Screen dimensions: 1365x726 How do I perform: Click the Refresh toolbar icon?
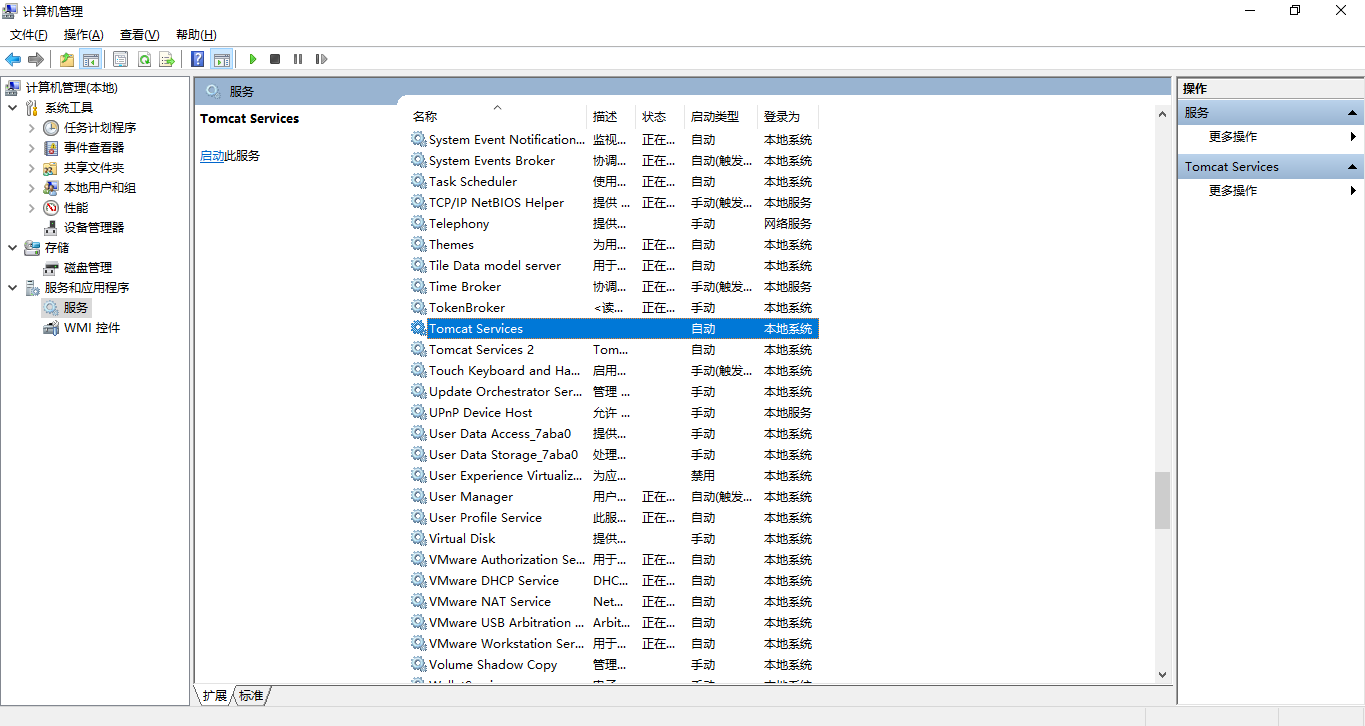click(144, 59)
